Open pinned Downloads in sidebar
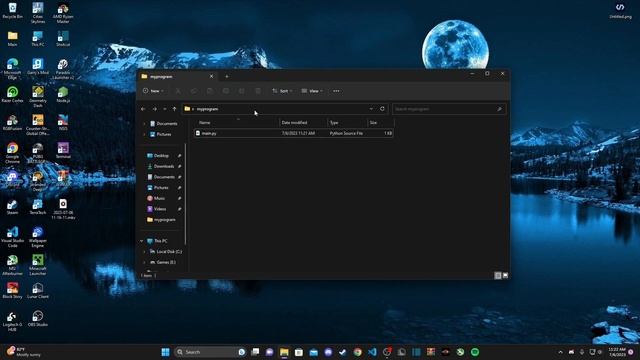Image resolution: width=640 pixels, height=360 pixels. (x=164, y=166)
